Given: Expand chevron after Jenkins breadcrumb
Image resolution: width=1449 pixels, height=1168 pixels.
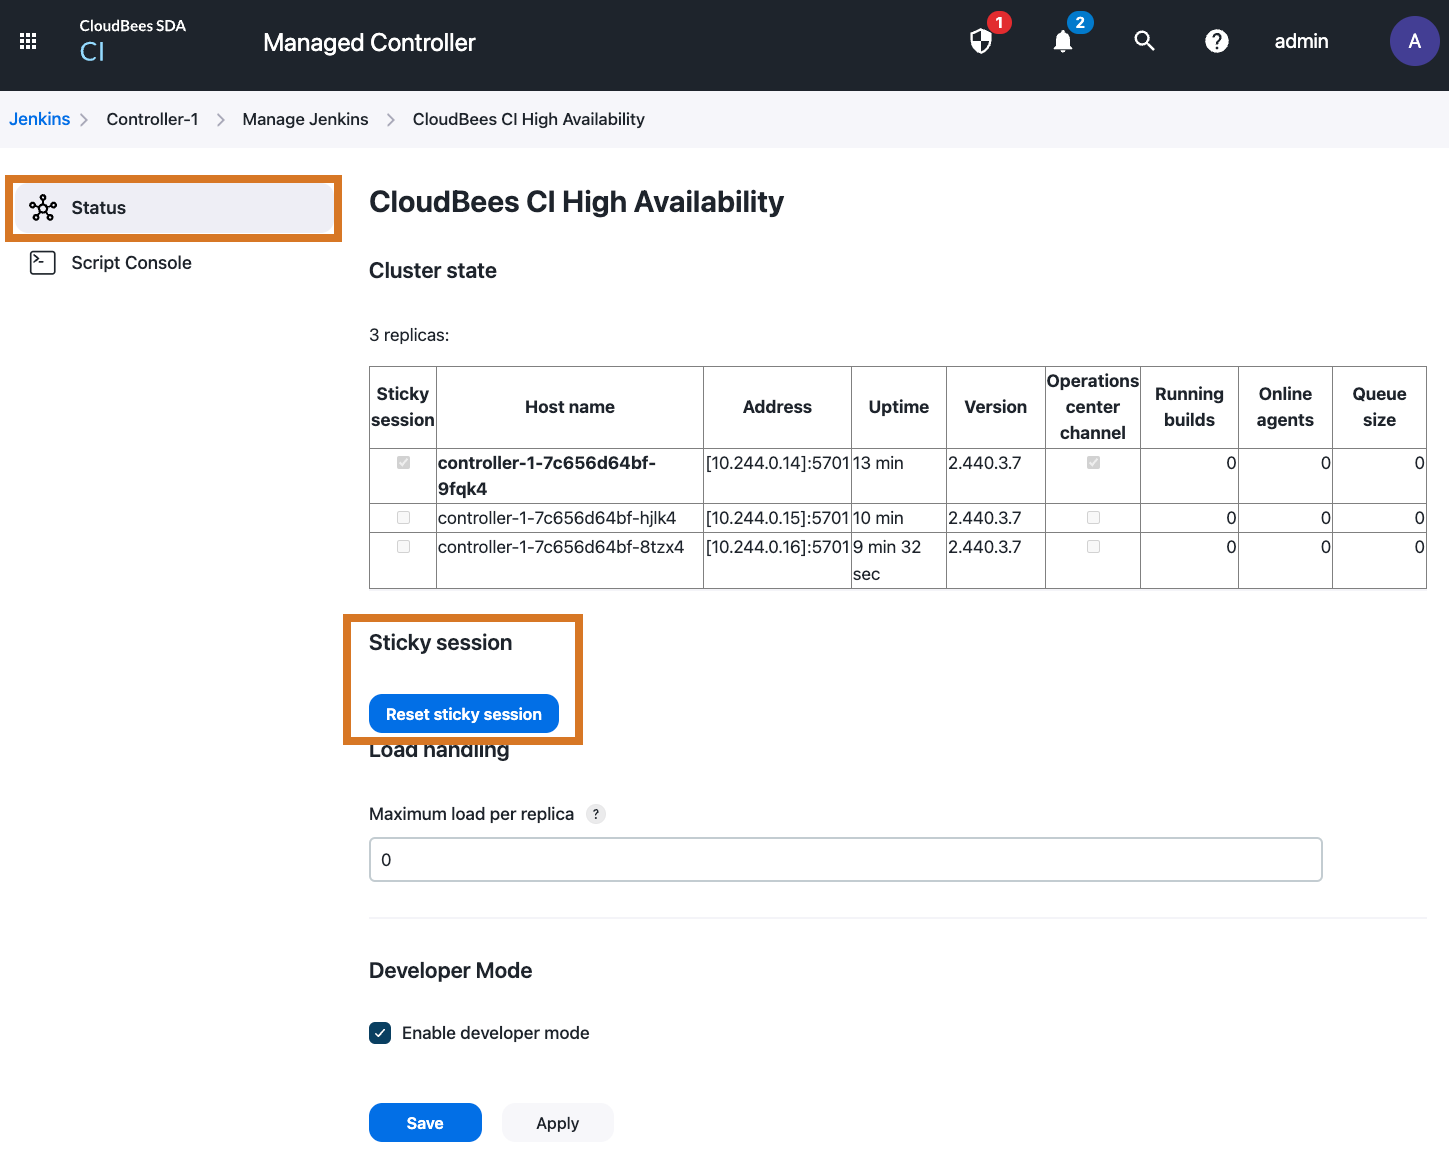Looking at the screenshot, I should [85, 120].
